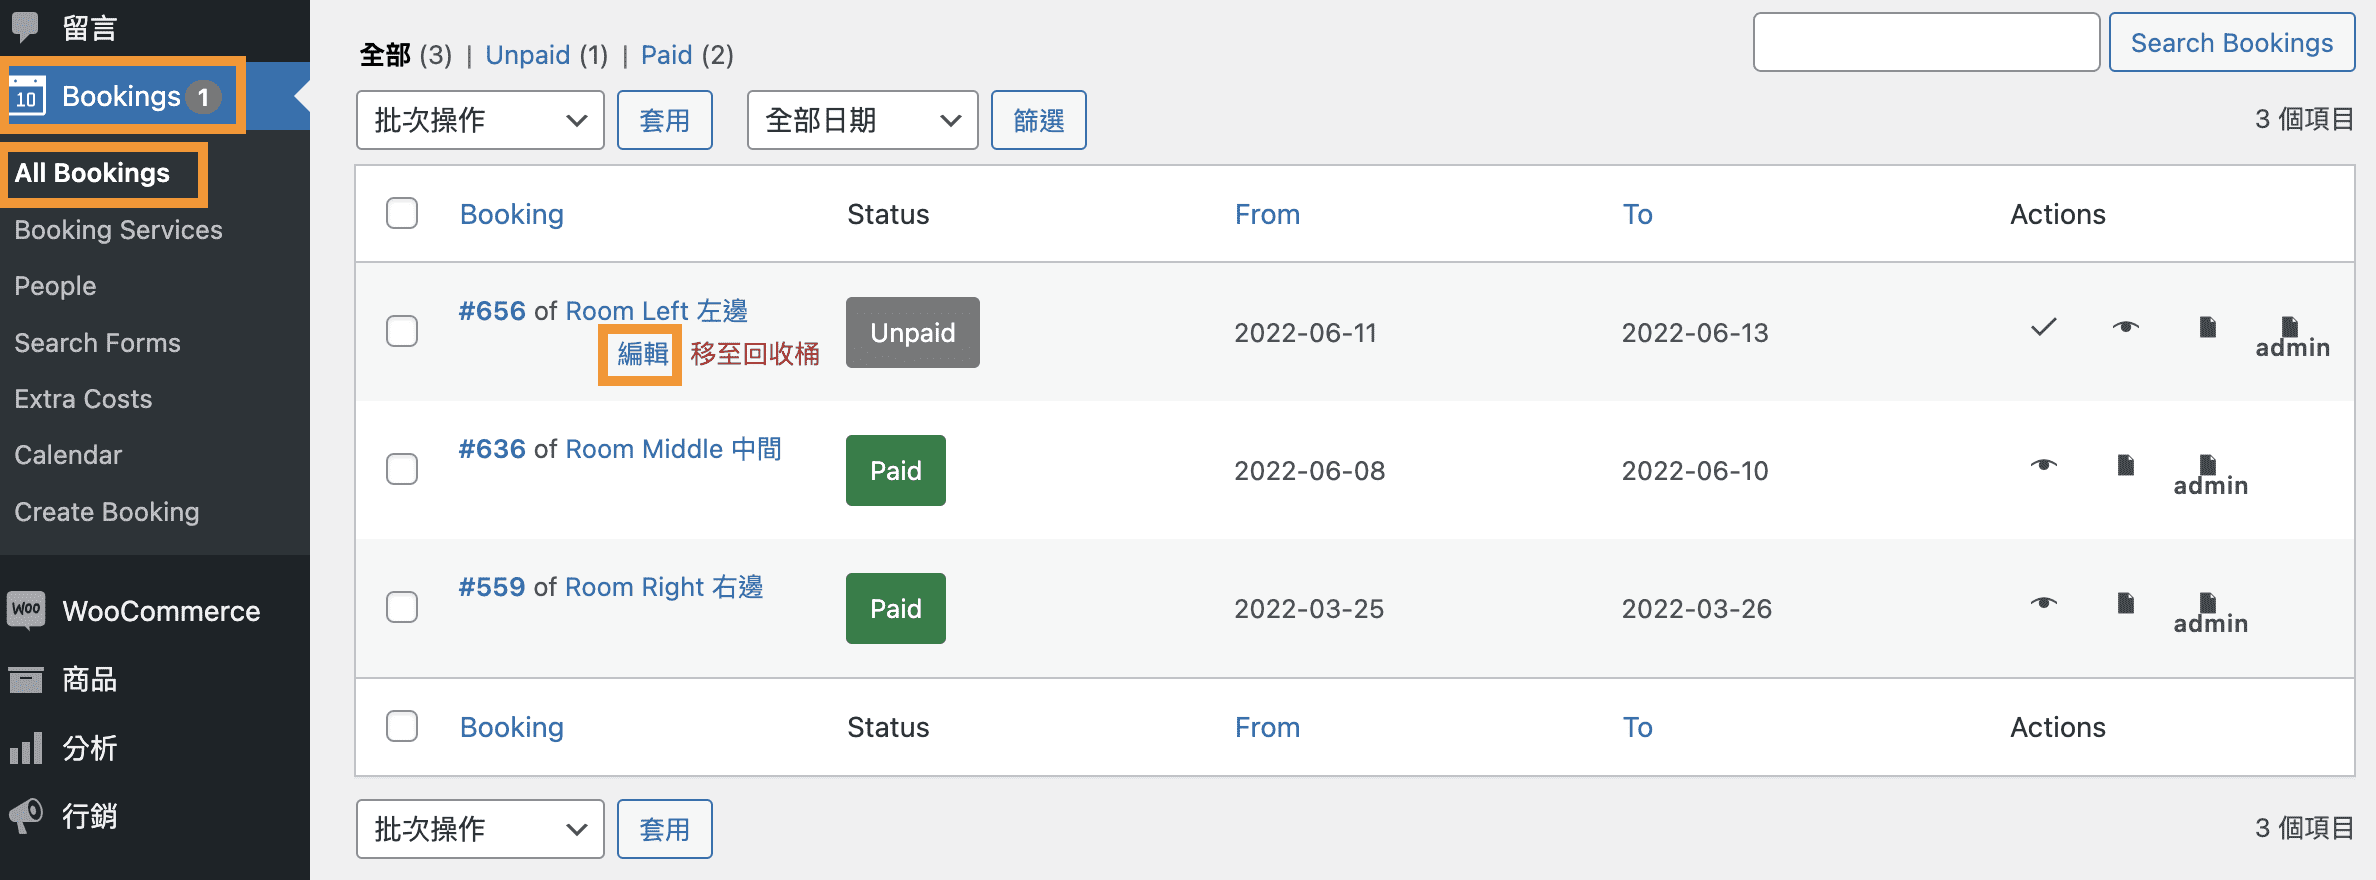Viewport: 2376px width, 880px height.
Task: Click the 編輯 edit link under booking #656
Action: [642, 354]
